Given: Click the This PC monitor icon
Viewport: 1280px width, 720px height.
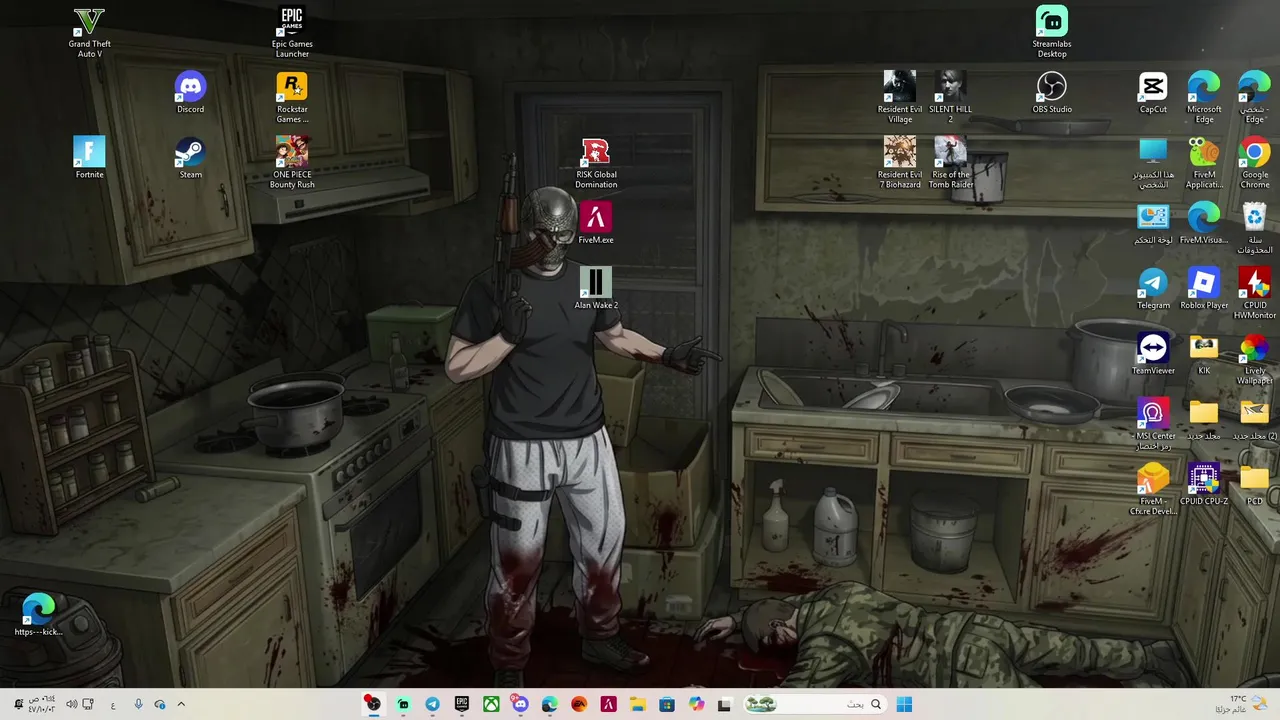Looking at the screenshot, I should point(1153,162).
